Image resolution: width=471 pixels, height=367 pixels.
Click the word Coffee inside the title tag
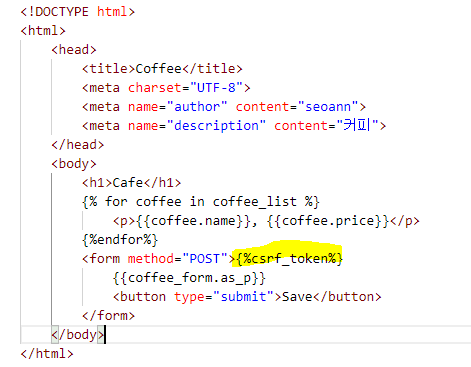coord(158,69)
